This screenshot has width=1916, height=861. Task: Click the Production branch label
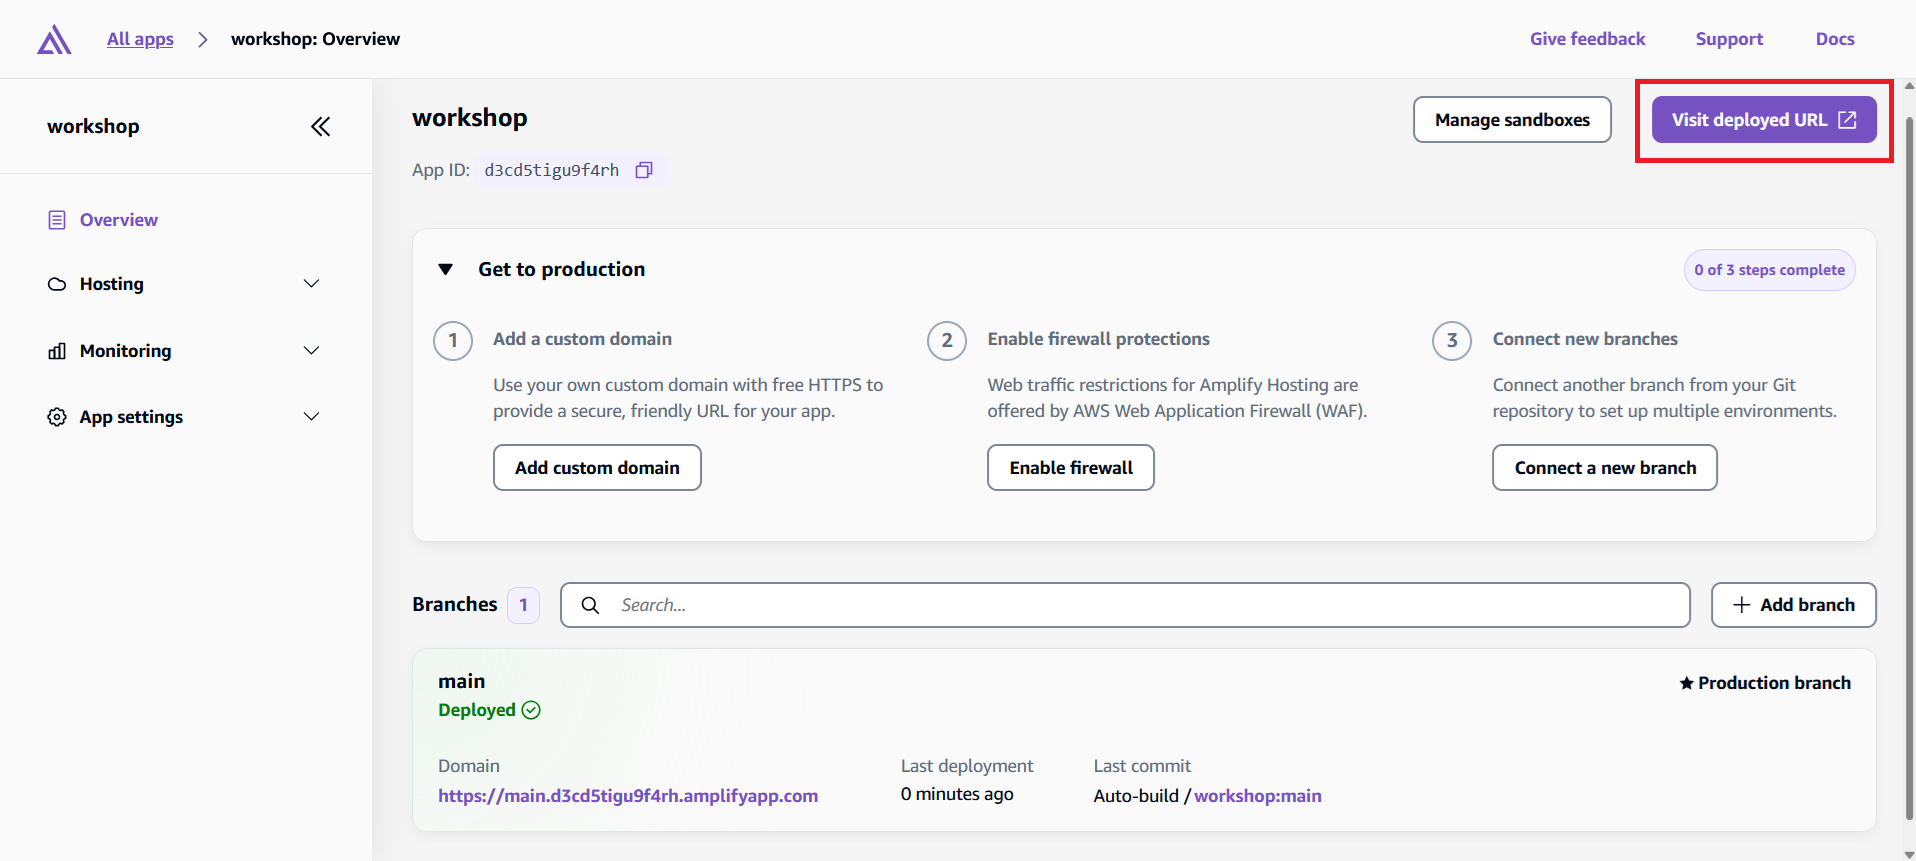point(1775,683)
